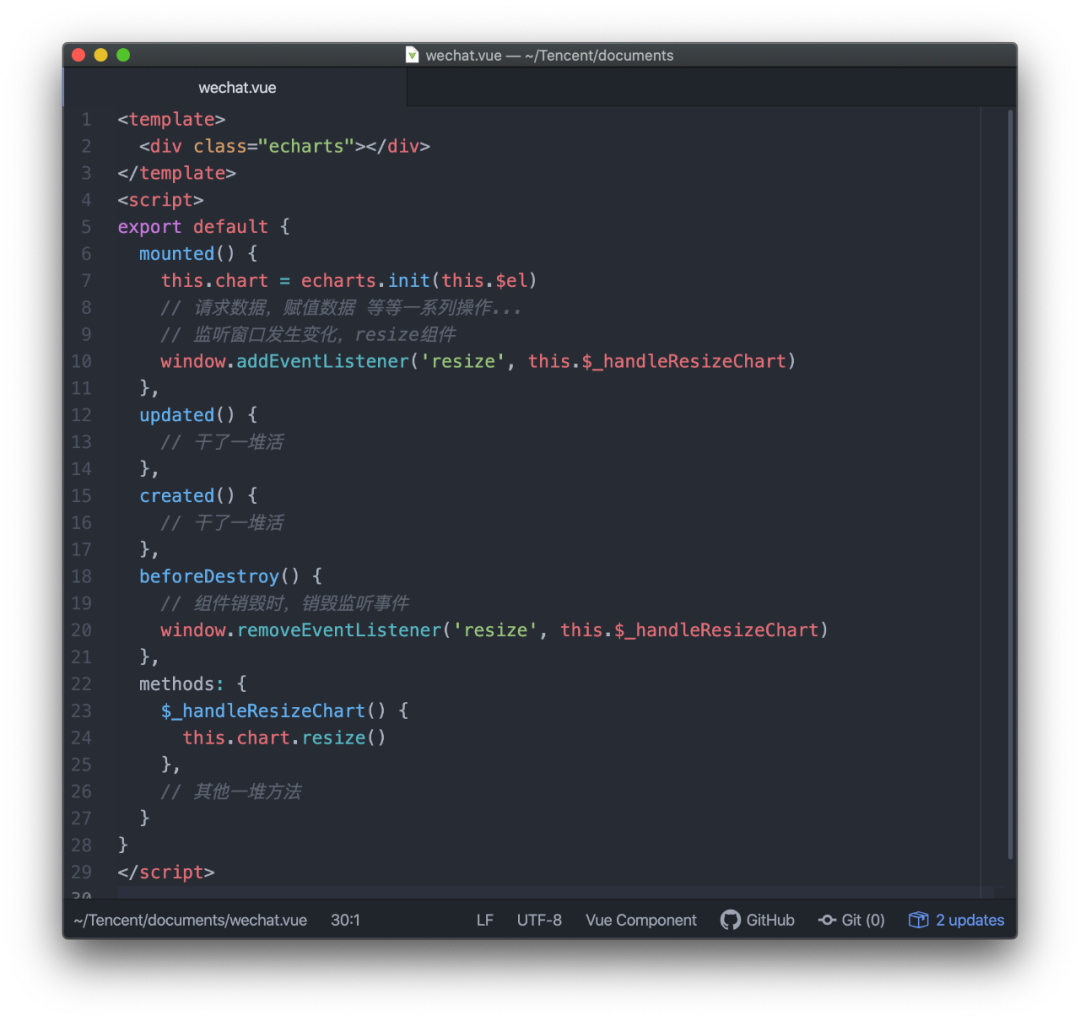Open the "2 updates" notification
The height and width of the screenshot is (1021, 1080).
(965, 920)
